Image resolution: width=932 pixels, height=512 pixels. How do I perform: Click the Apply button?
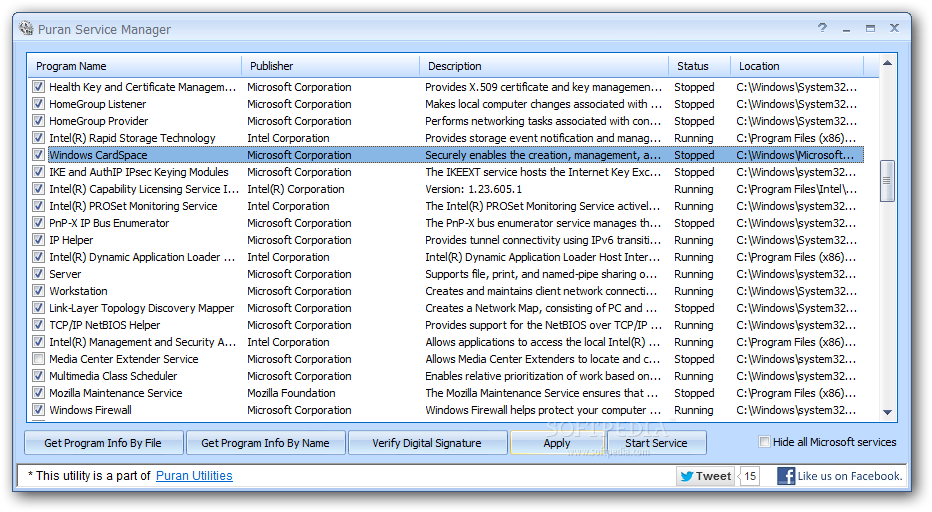(x=557, y=443)
